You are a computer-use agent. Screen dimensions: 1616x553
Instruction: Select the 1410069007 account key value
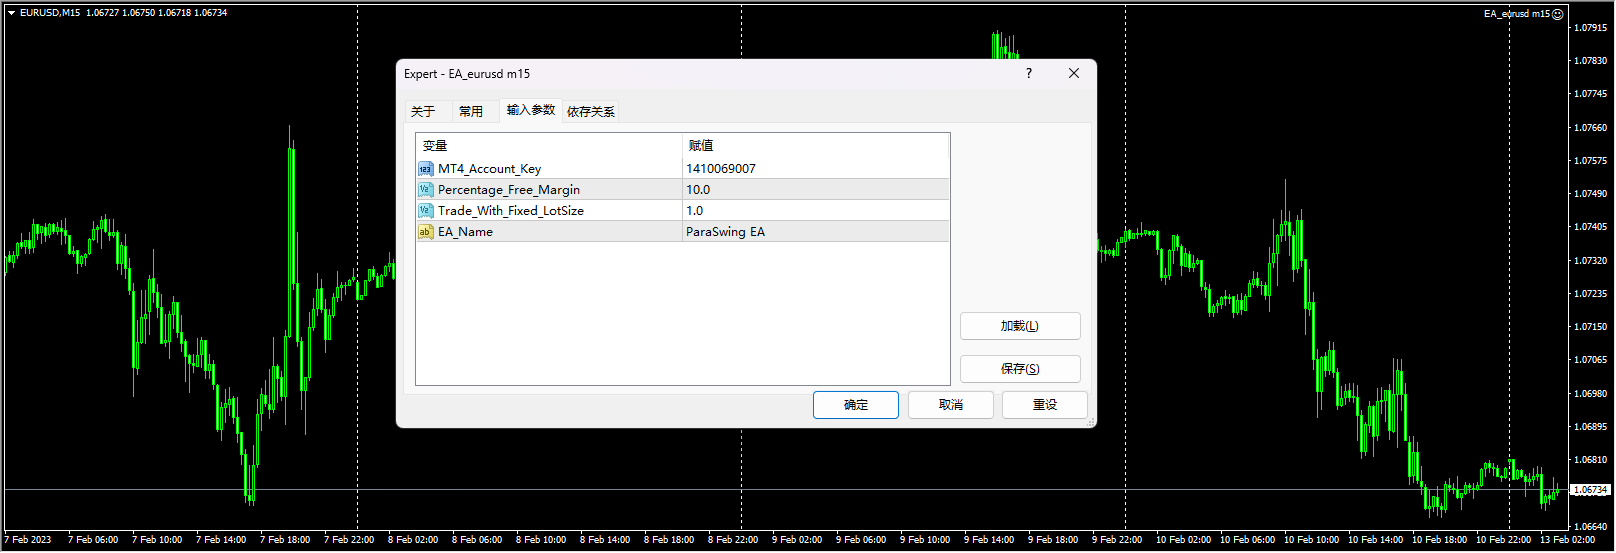pos(721,169)
